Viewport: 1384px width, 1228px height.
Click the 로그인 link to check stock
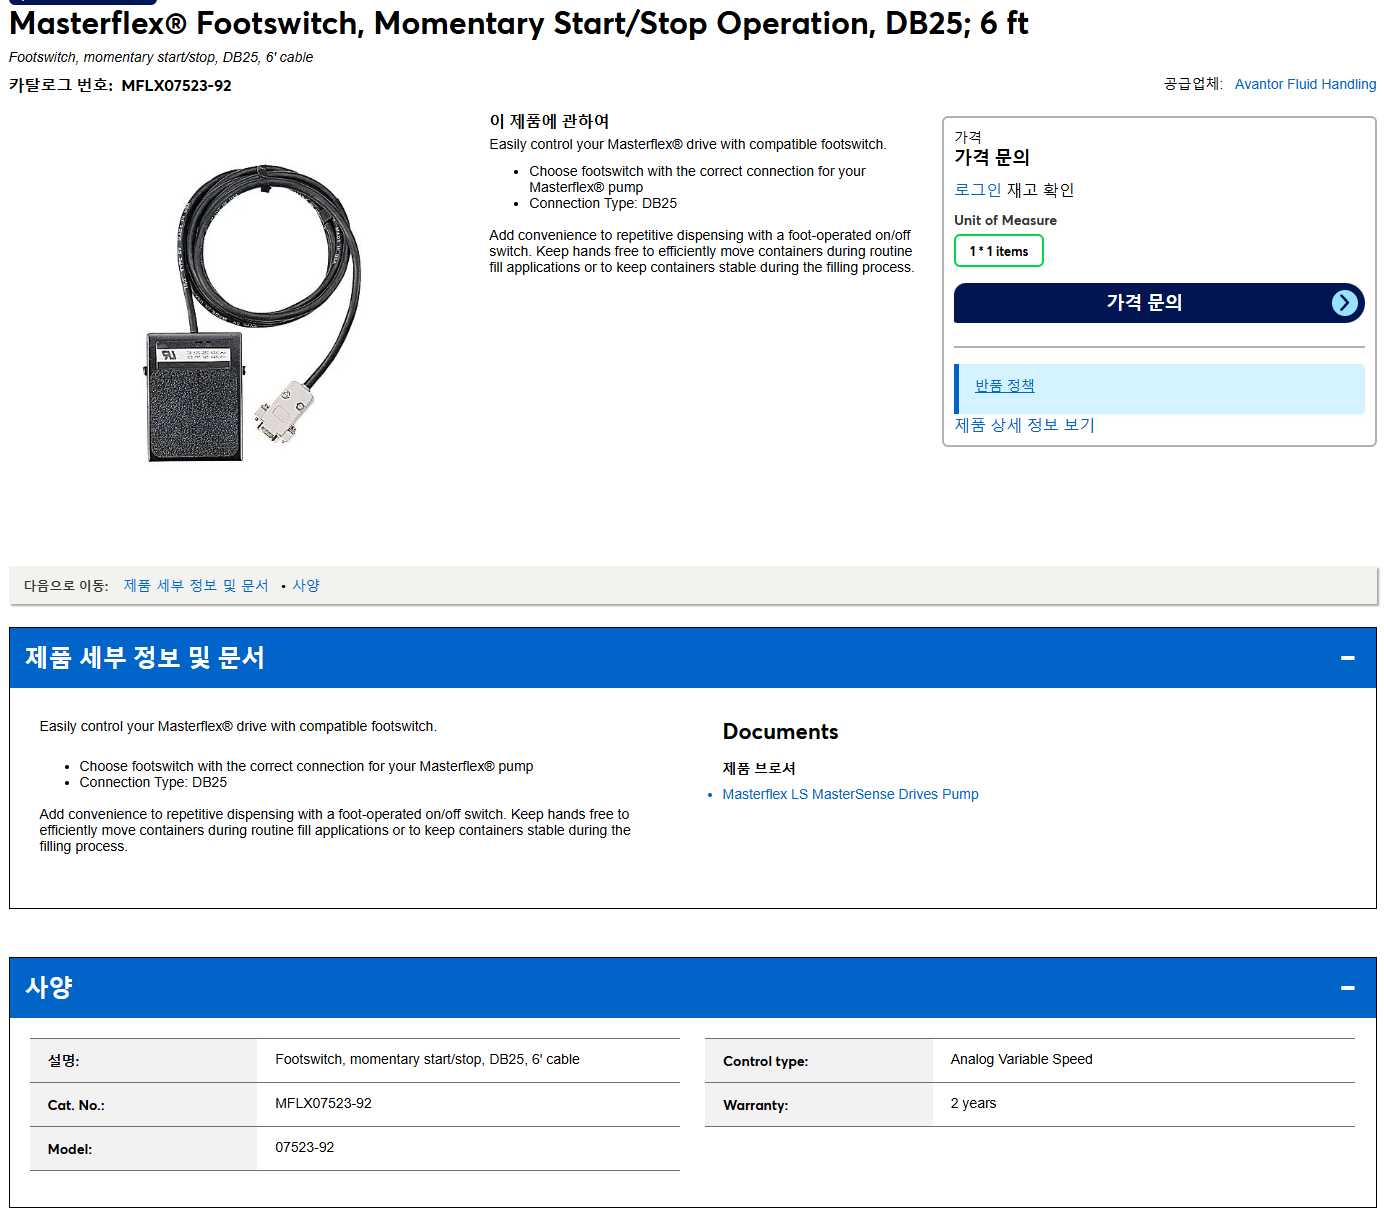[x=977, y=190]
